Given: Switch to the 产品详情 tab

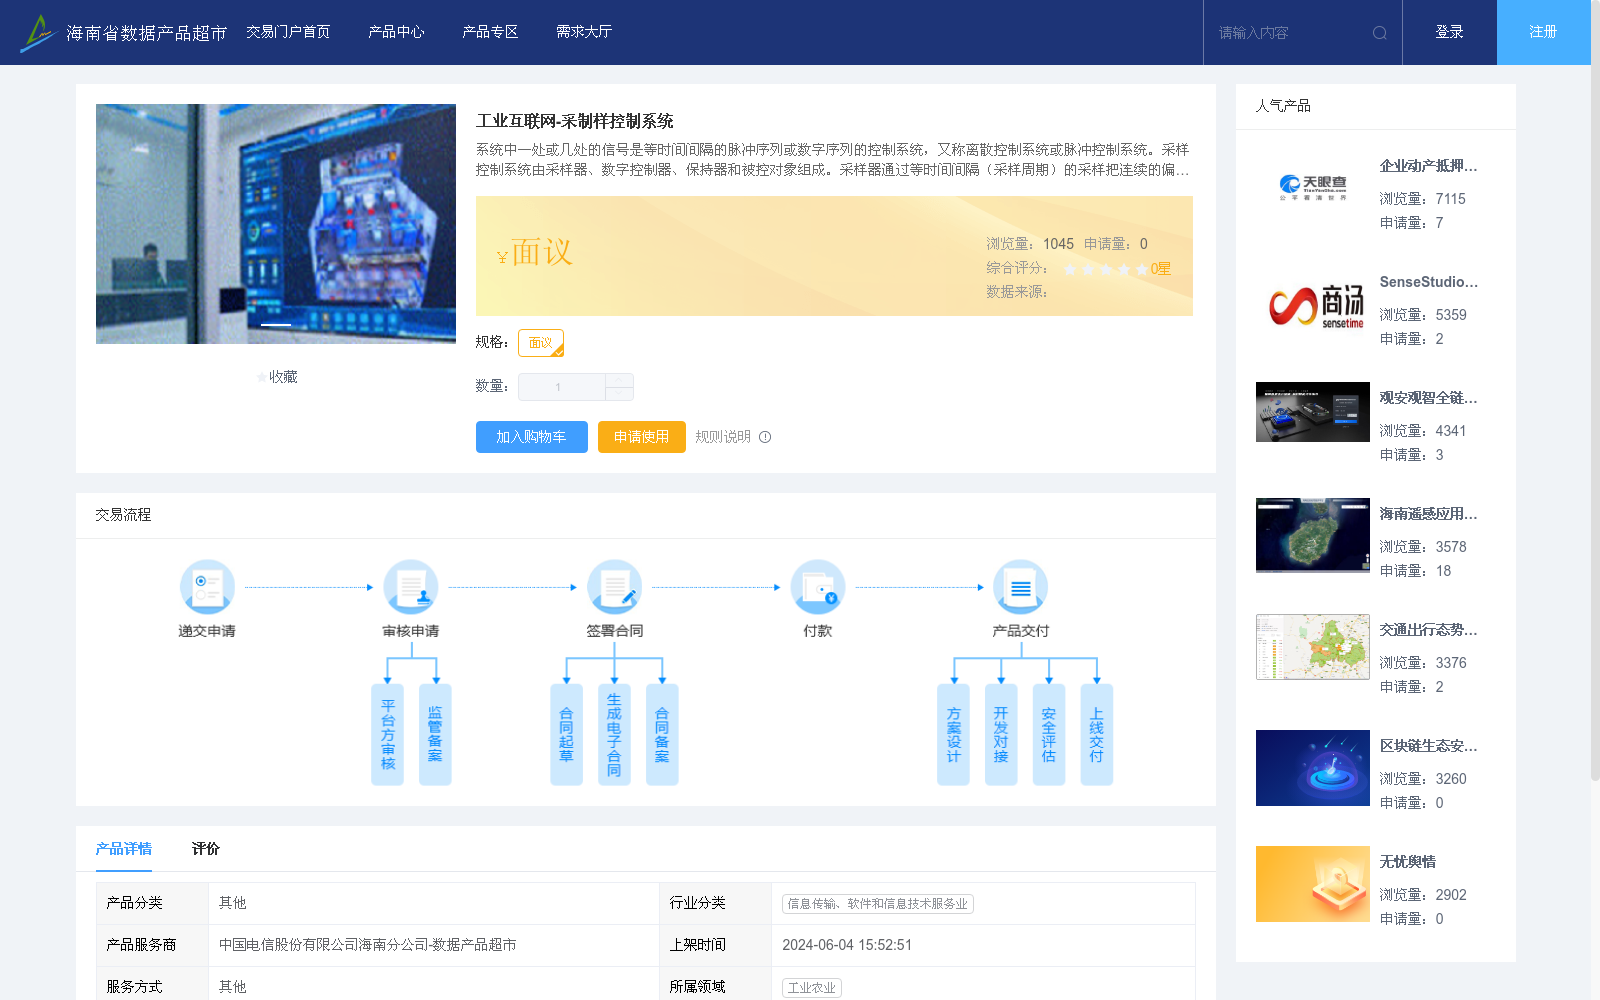Looking at the screenshot, I should pyautogui.click(x=124, y=848).
